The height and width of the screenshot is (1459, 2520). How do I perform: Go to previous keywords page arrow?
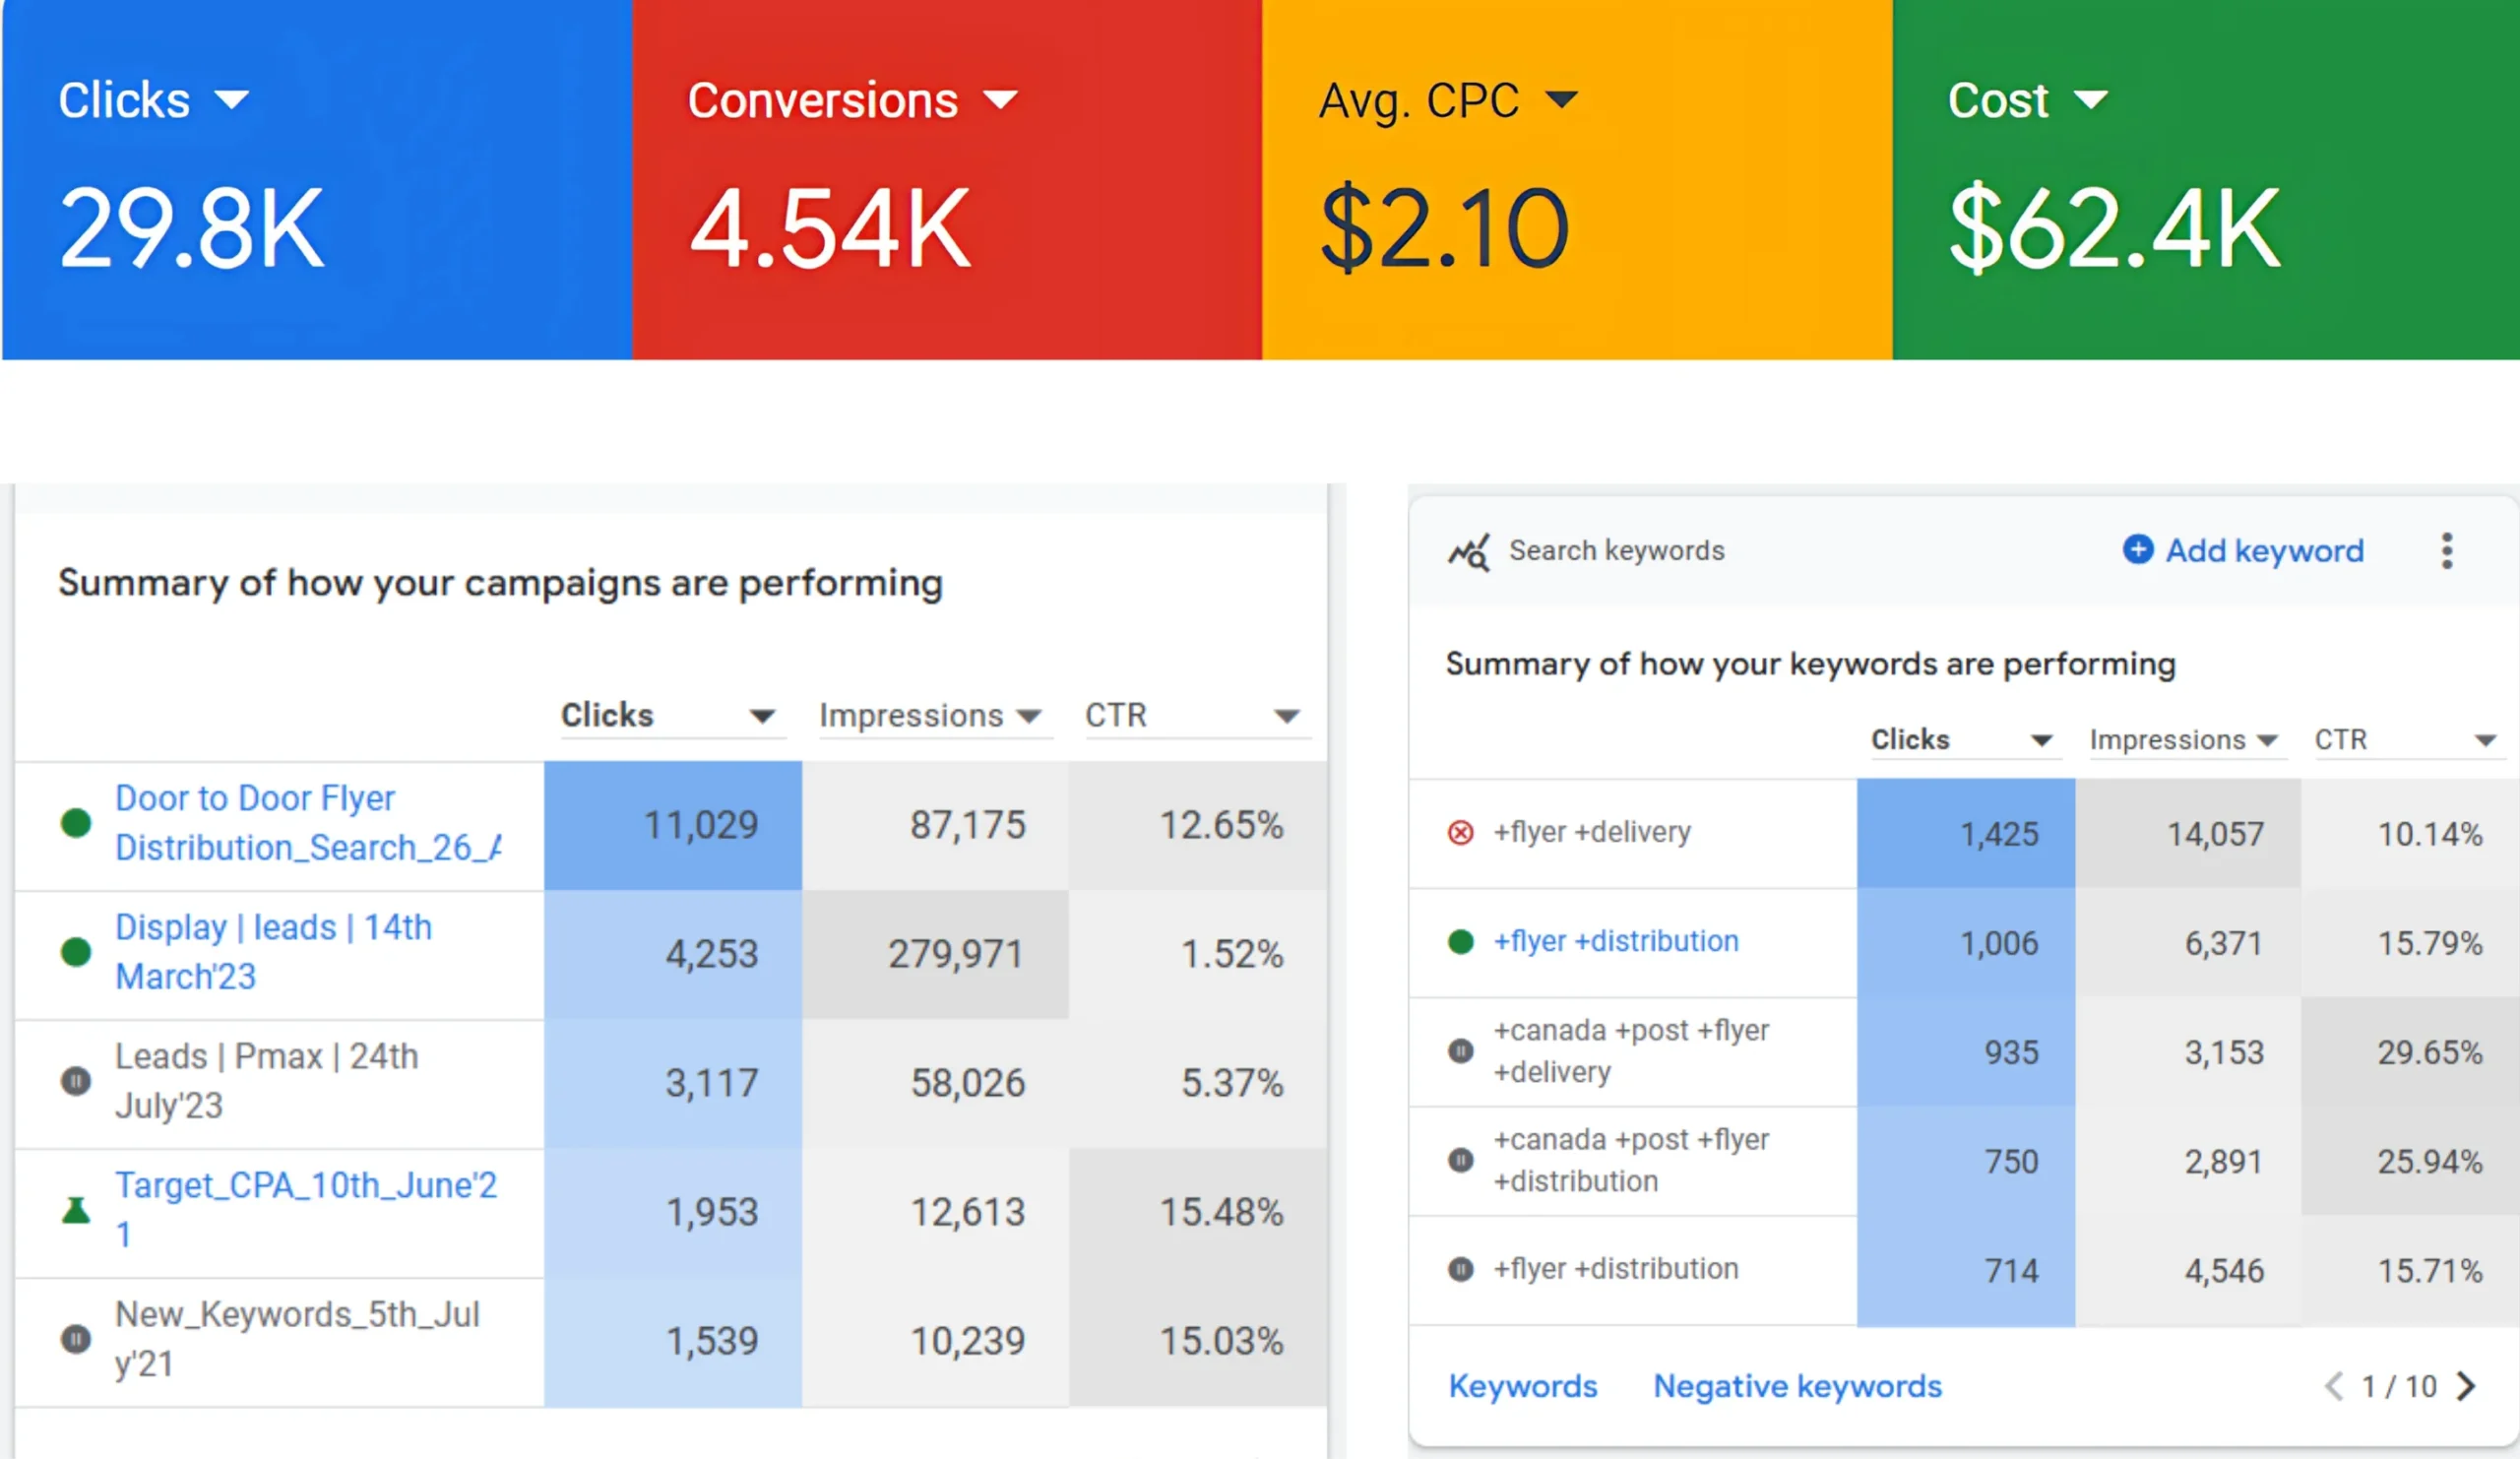click(2333, 1386)
